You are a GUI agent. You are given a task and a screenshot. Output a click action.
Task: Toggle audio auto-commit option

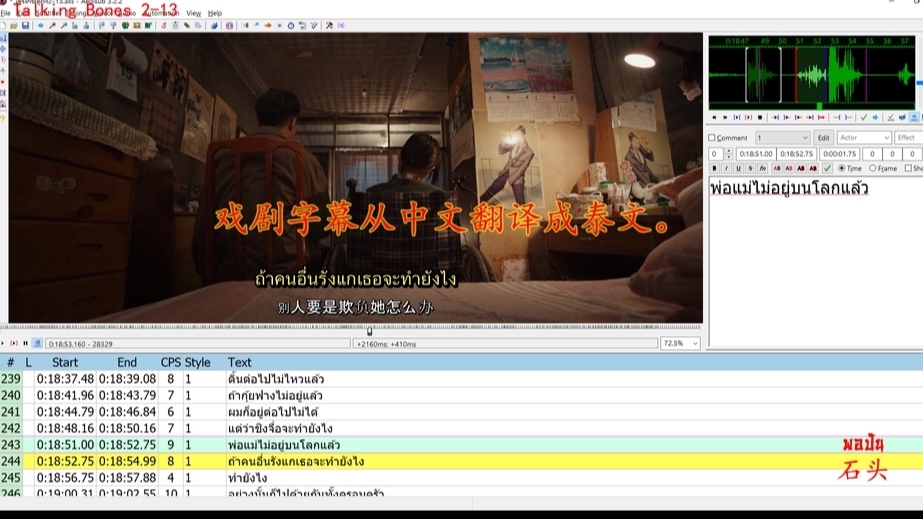click(x=891, y=117)
